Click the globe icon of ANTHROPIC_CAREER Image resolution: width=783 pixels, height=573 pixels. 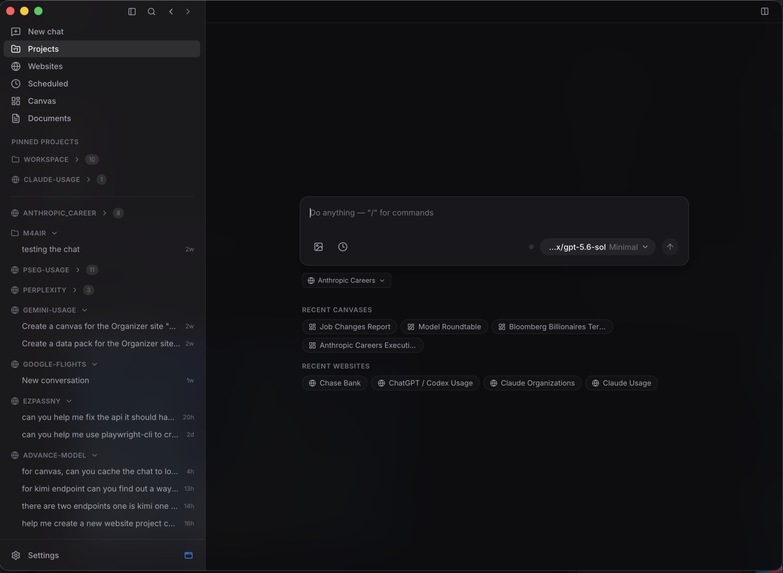coord(15,213)
